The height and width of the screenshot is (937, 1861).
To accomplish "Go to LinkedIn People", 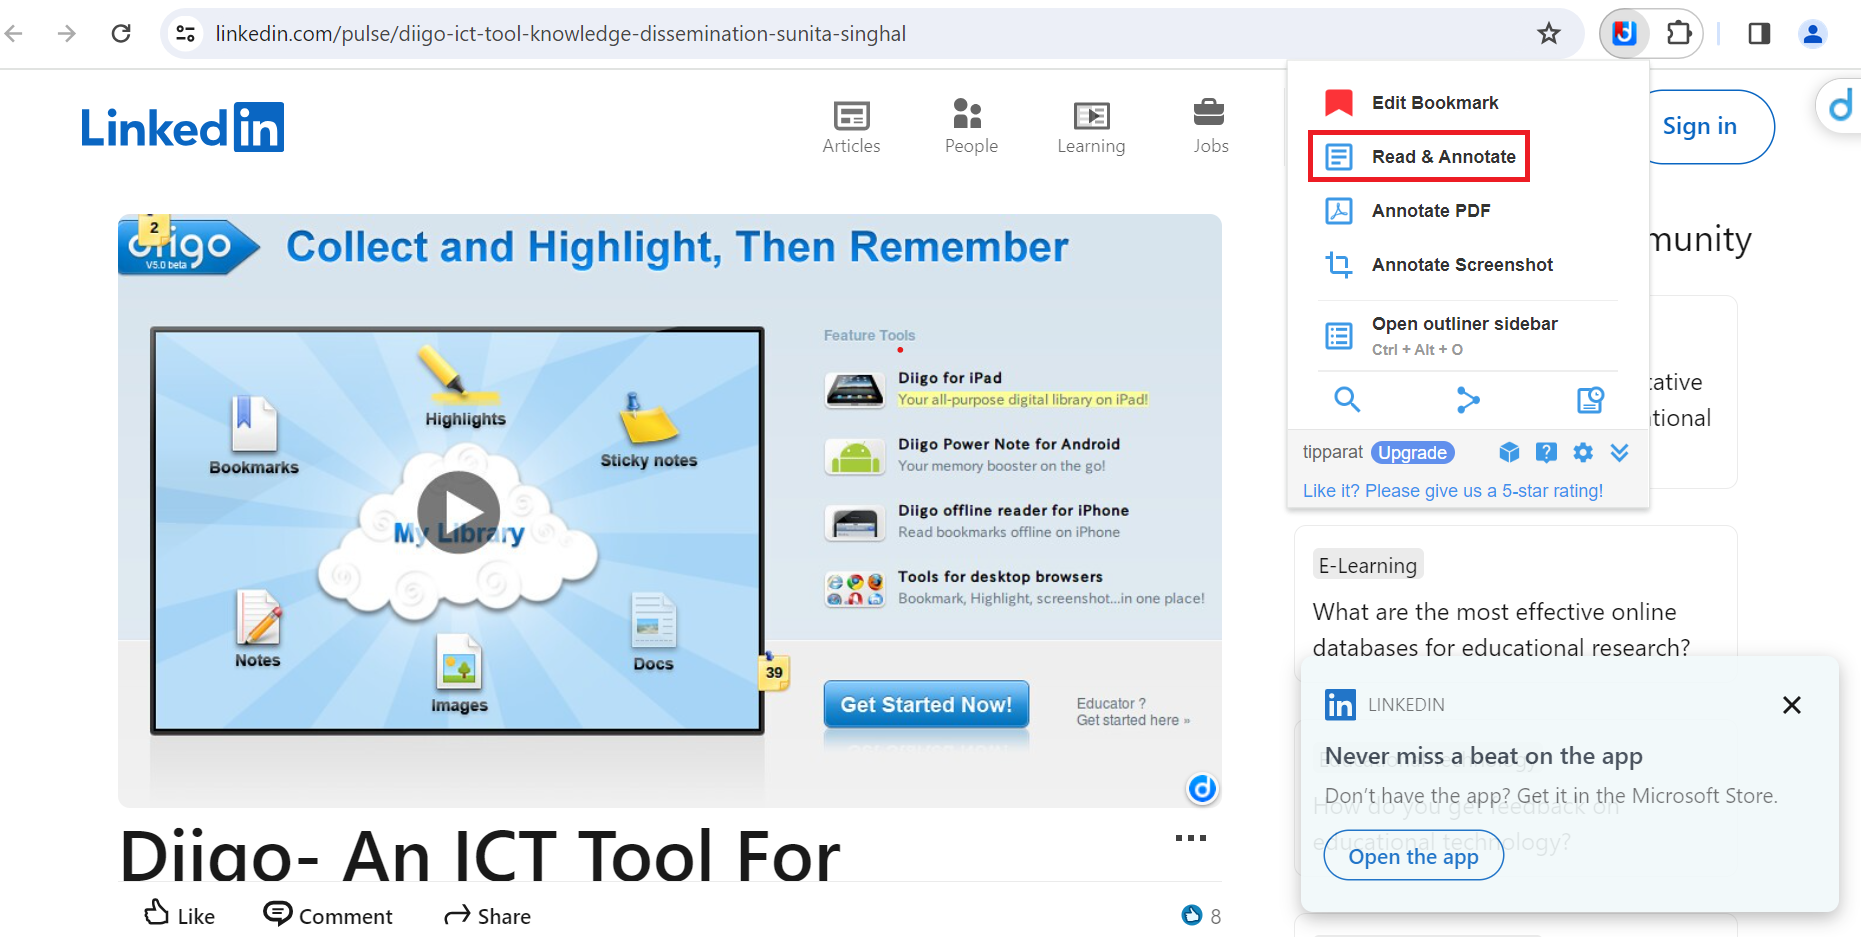I will point(971,128).
